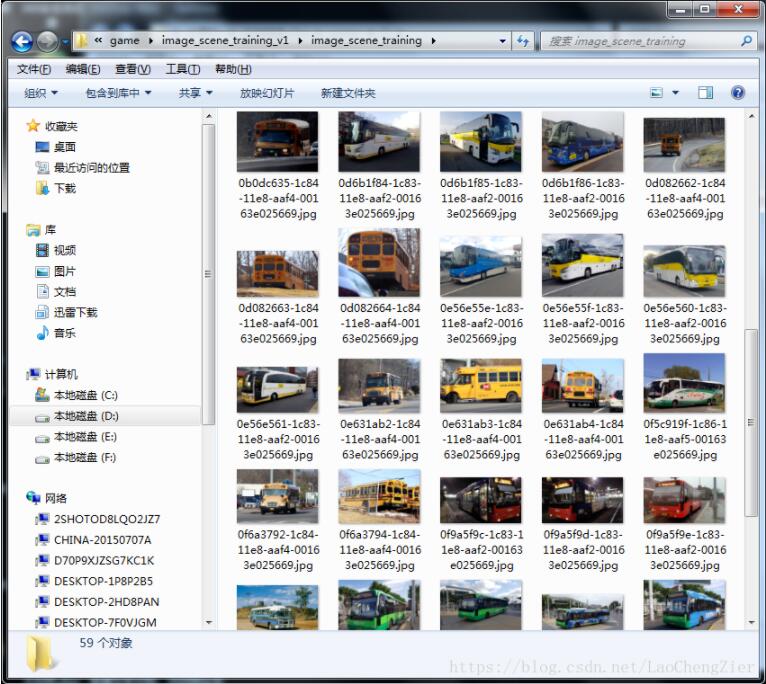Open the view options dropdown arrow
The image size is (766, 684).
point(675,92)
